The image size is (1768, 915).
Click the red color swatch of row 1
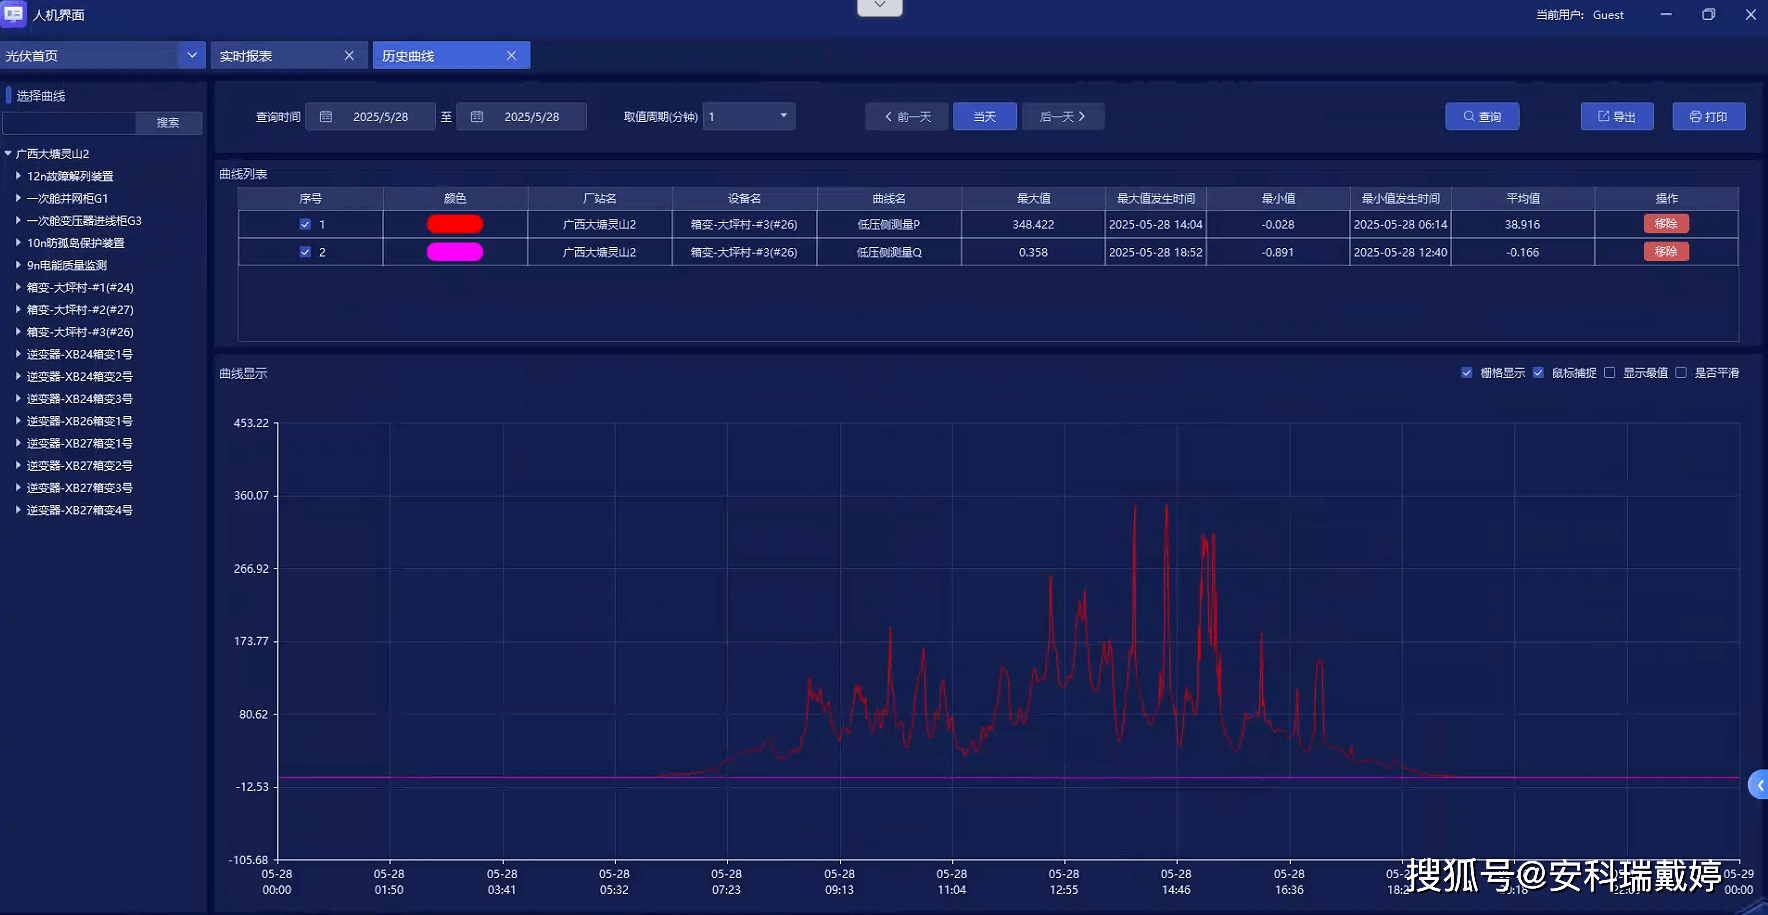(455, 224)
